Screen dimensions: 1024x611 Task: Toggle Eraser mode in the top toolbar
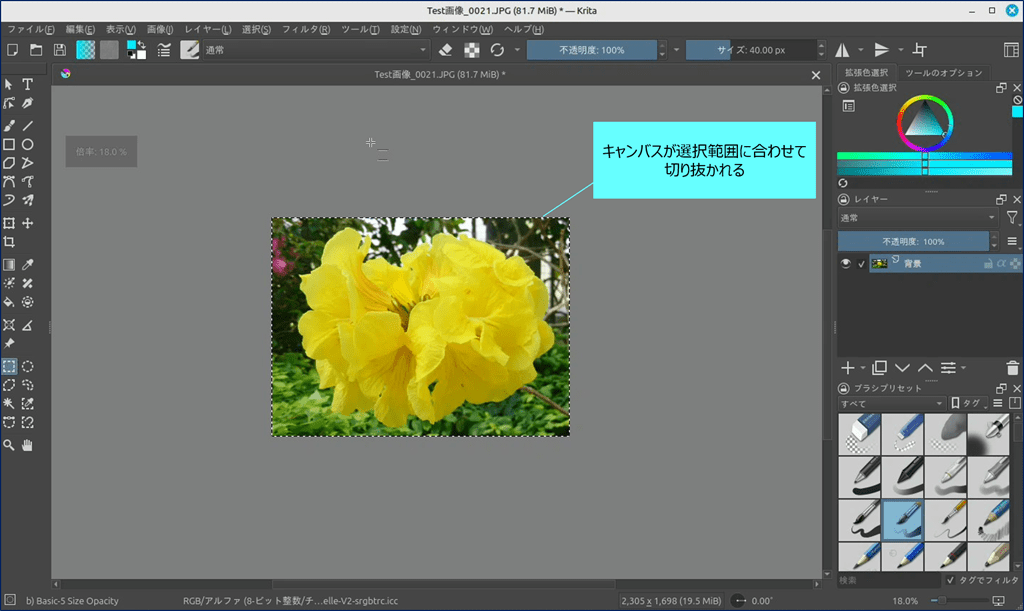pos(446,50)
